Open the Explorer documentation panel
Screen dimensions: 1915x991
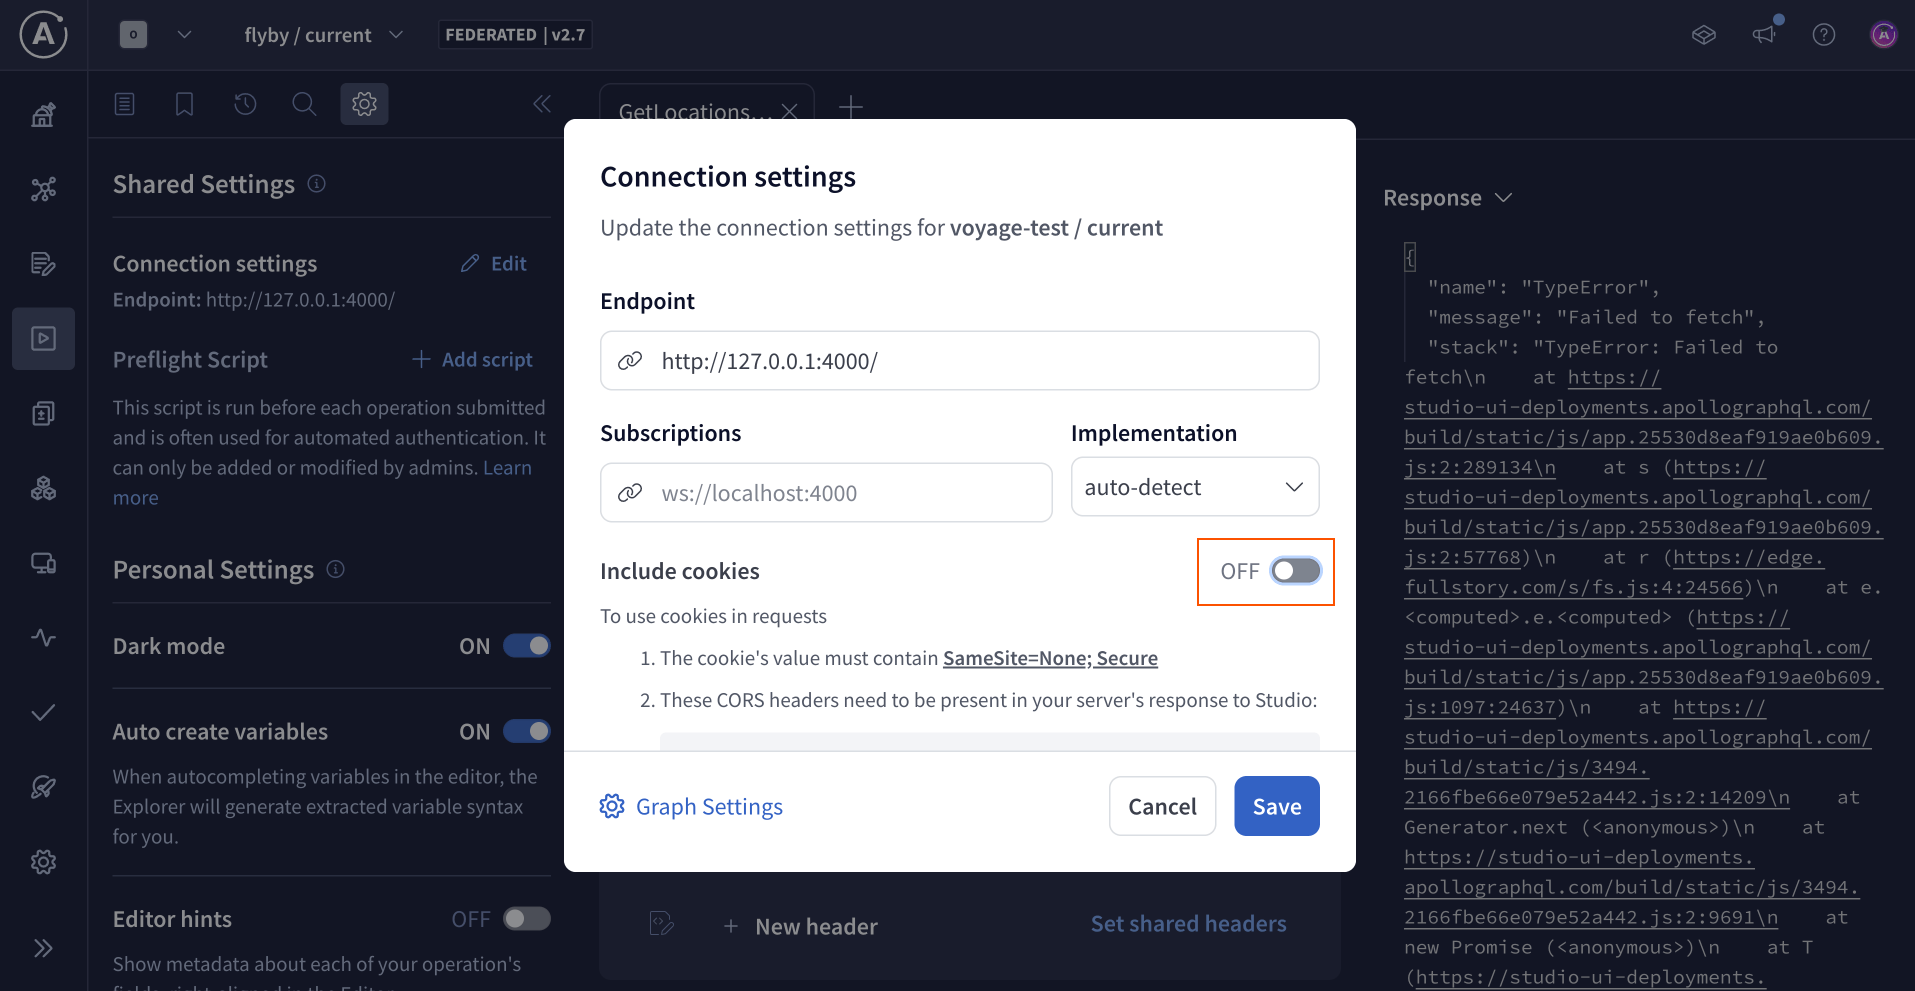coord(124,103)
